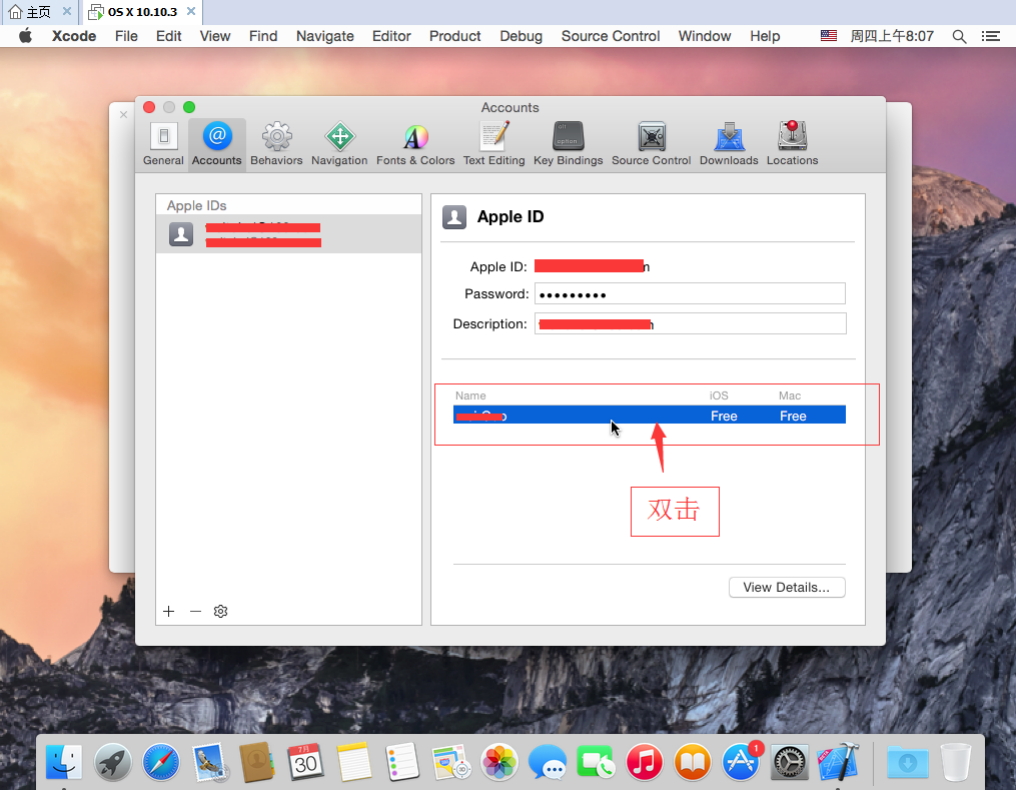The width and height of the screenshot is (1016, 790).
Task: Open the Editor menu
Action: [x=391, y=36]
